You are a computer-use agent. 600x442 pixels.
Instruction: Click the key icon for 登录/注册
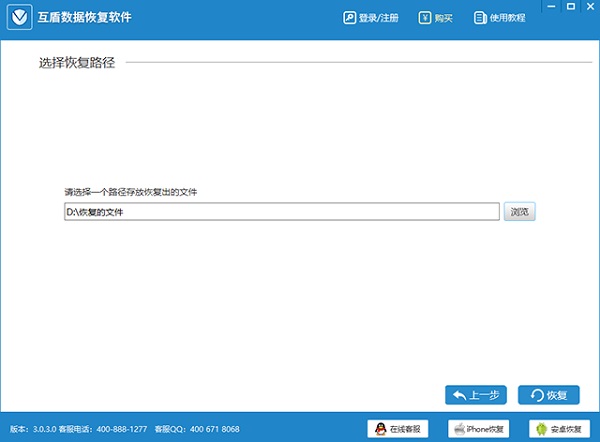pos(349,18)
